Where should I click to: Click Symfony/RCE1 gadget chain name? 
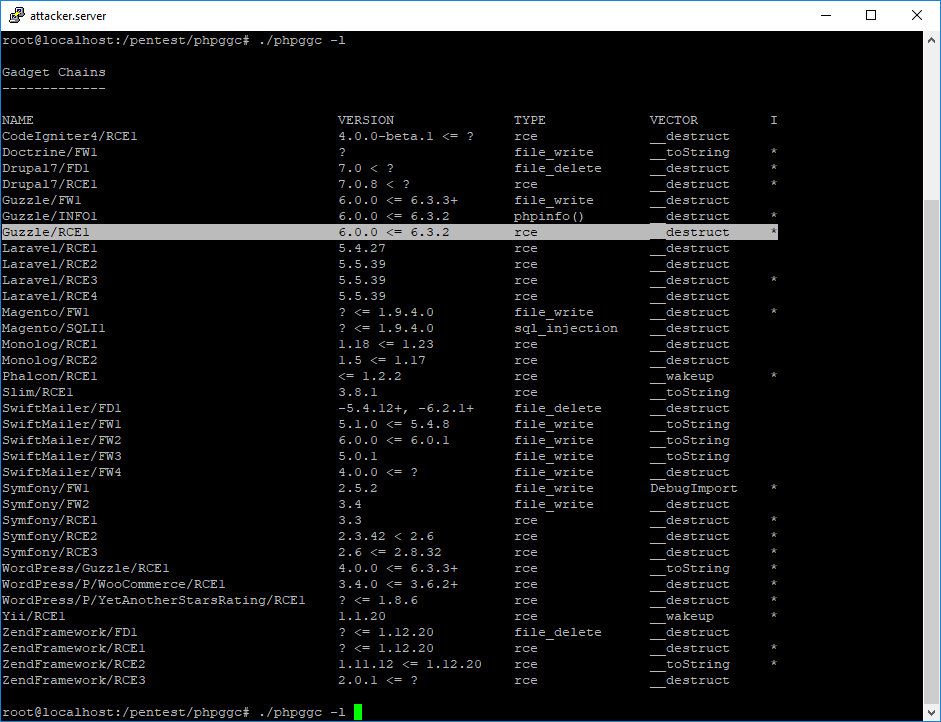point(50,520)
